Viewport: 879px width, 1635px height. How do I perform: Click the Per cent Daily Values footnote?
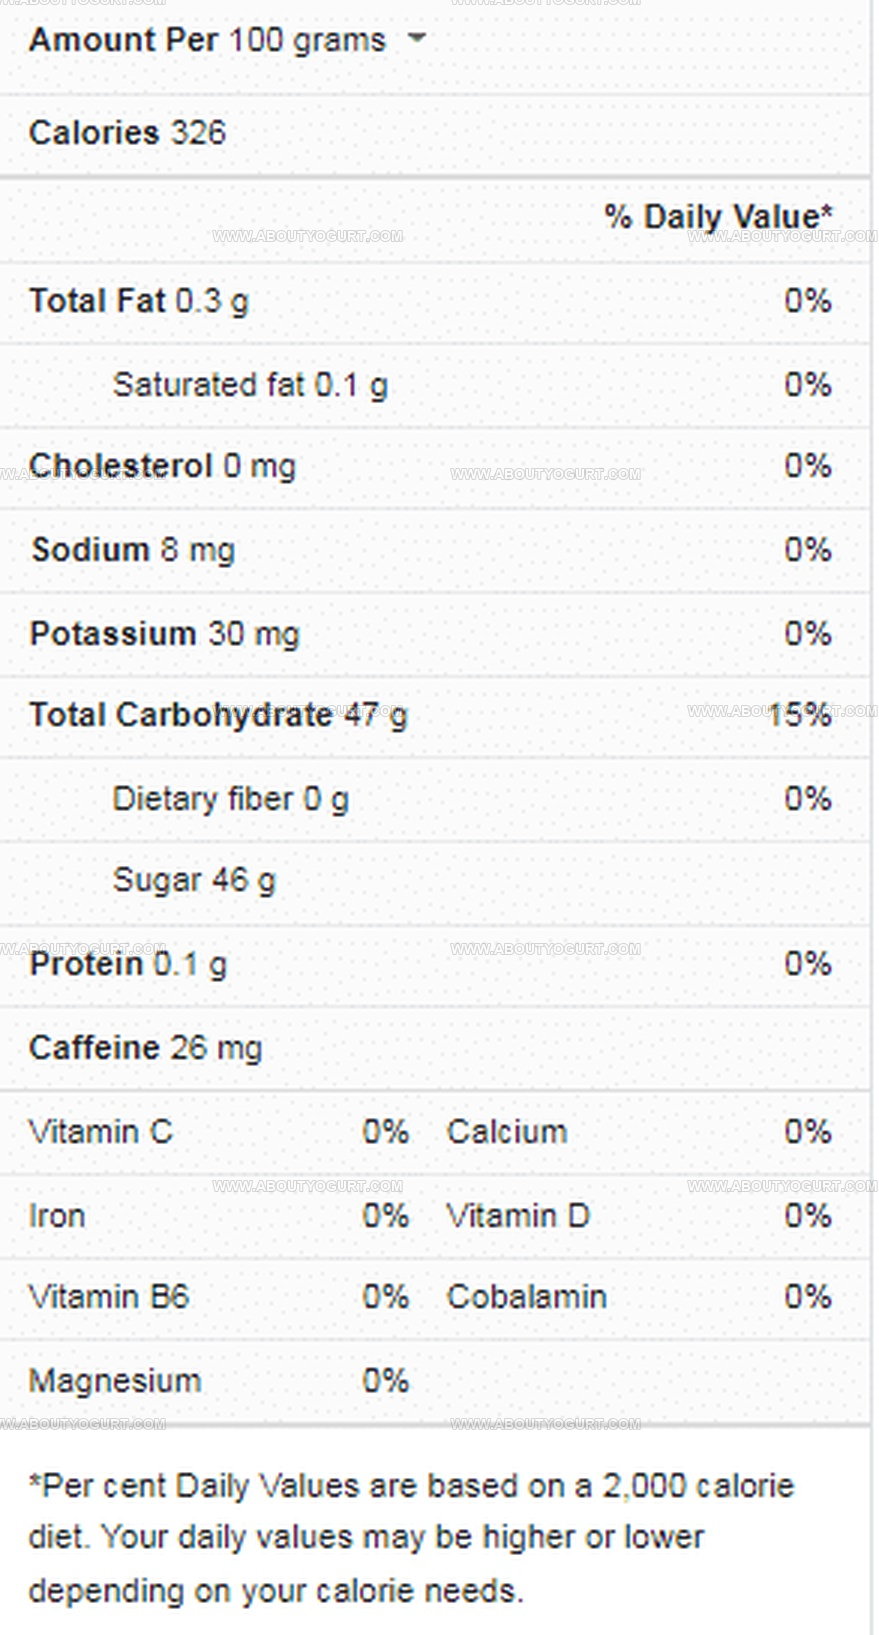pyautogui.click(x=411, y=1538)
